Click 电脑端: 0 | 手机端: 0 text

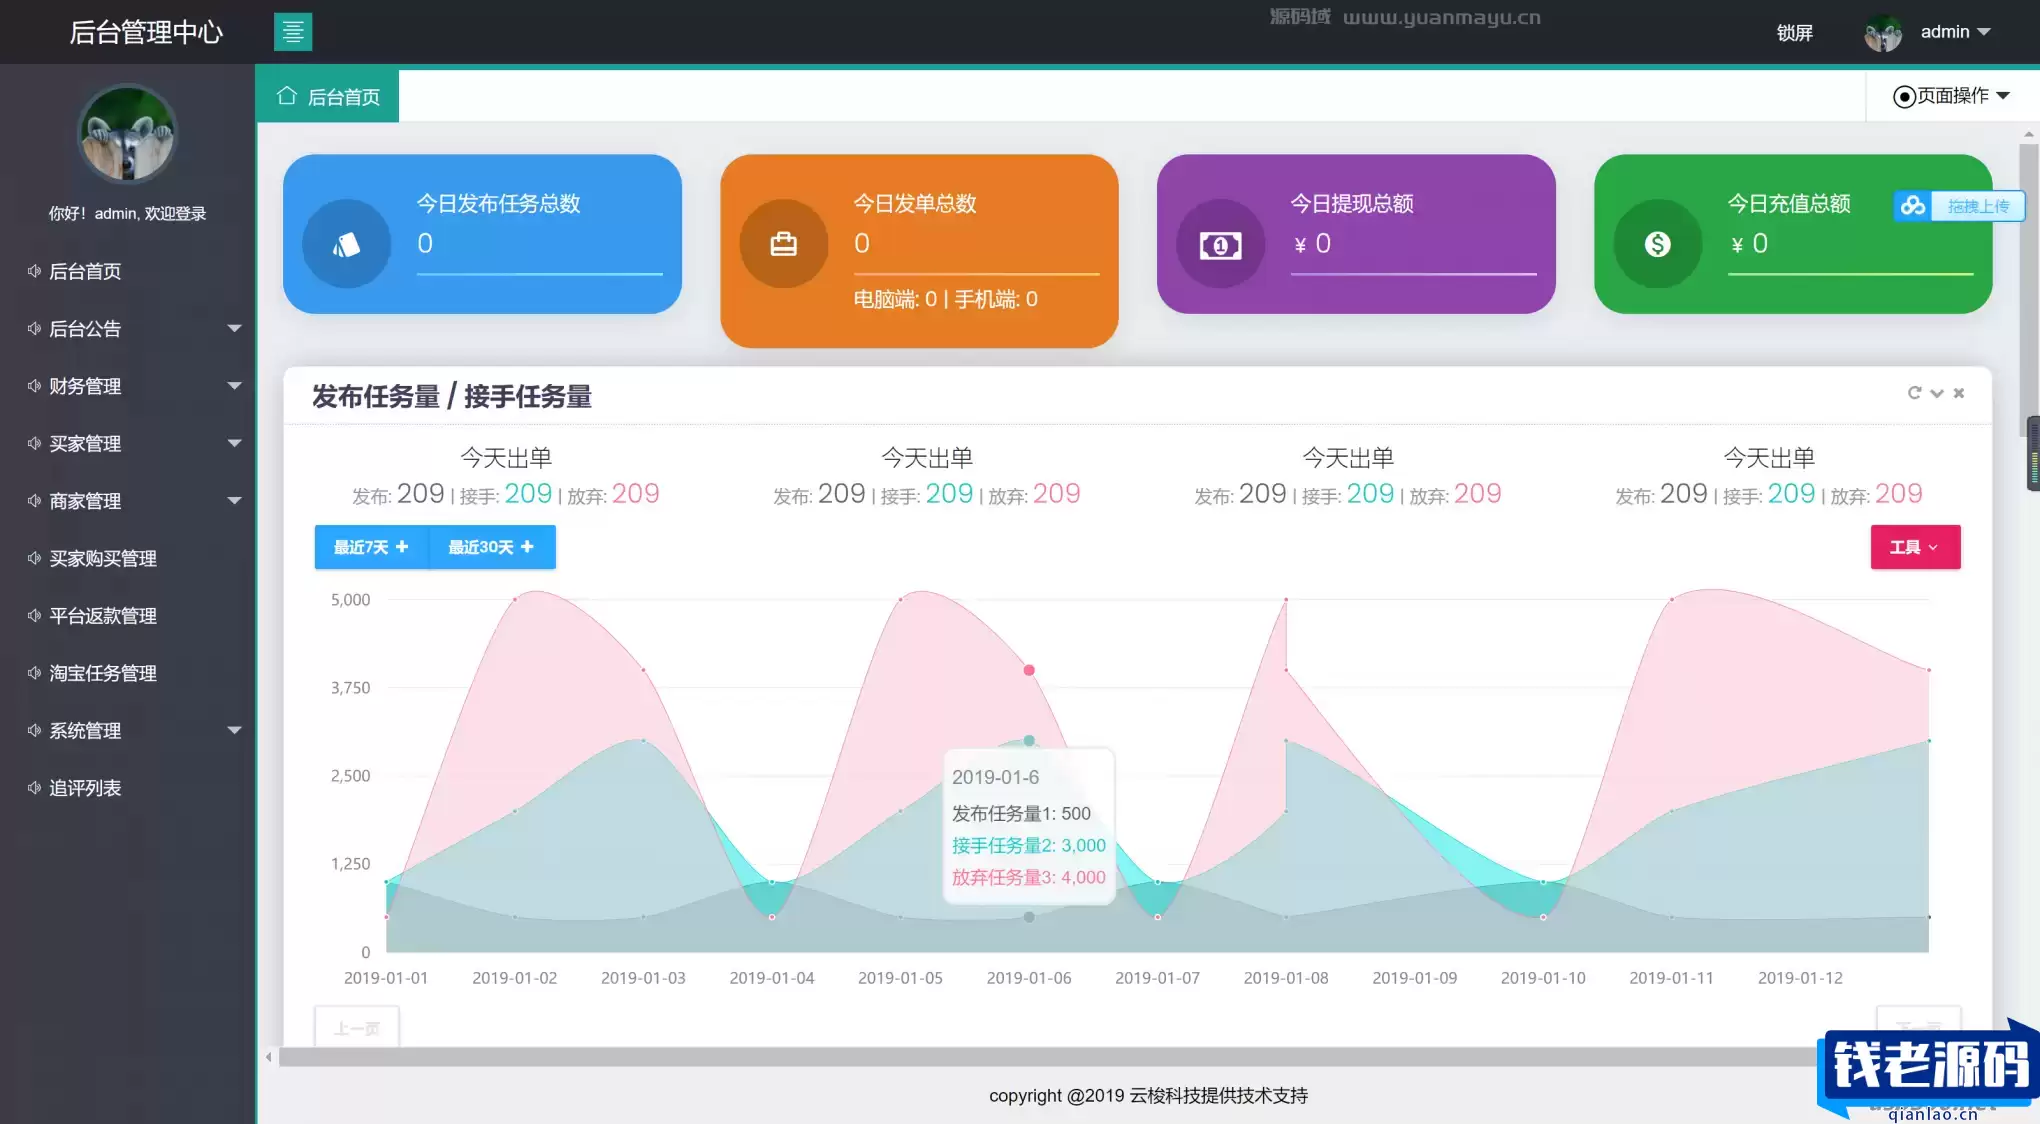pos(945,299)
